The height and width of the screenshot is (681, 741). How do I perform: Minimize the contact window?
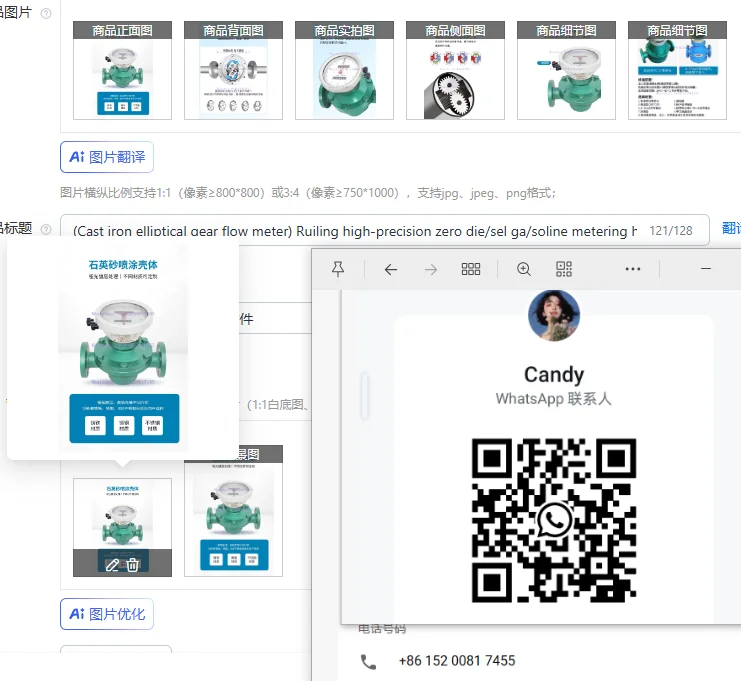pyautogui.click(x=706, y=268)
